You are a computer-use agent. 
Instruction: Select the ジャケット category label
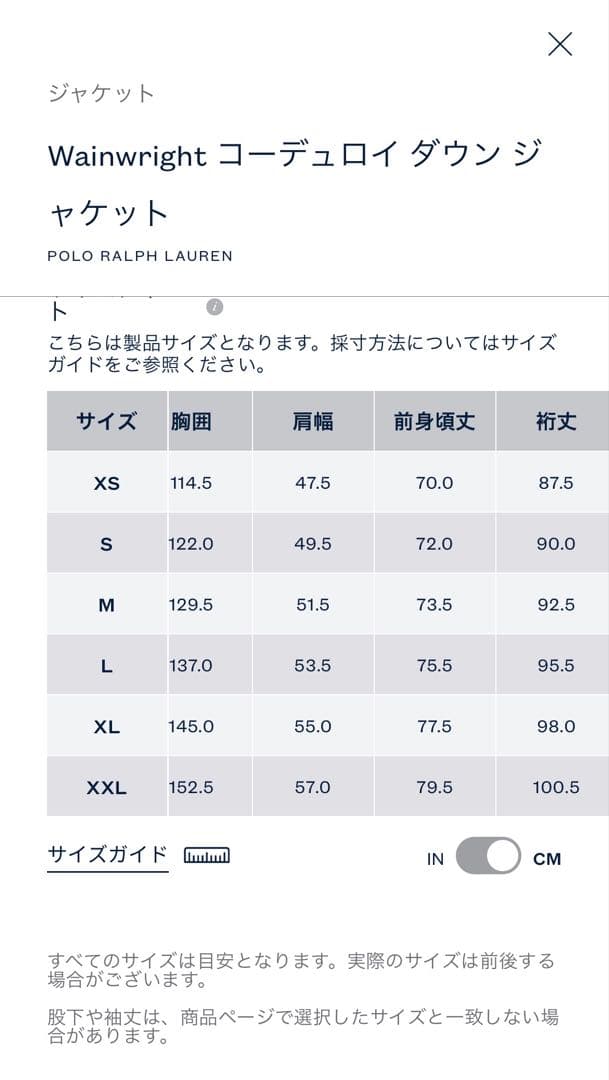(100, 94)
